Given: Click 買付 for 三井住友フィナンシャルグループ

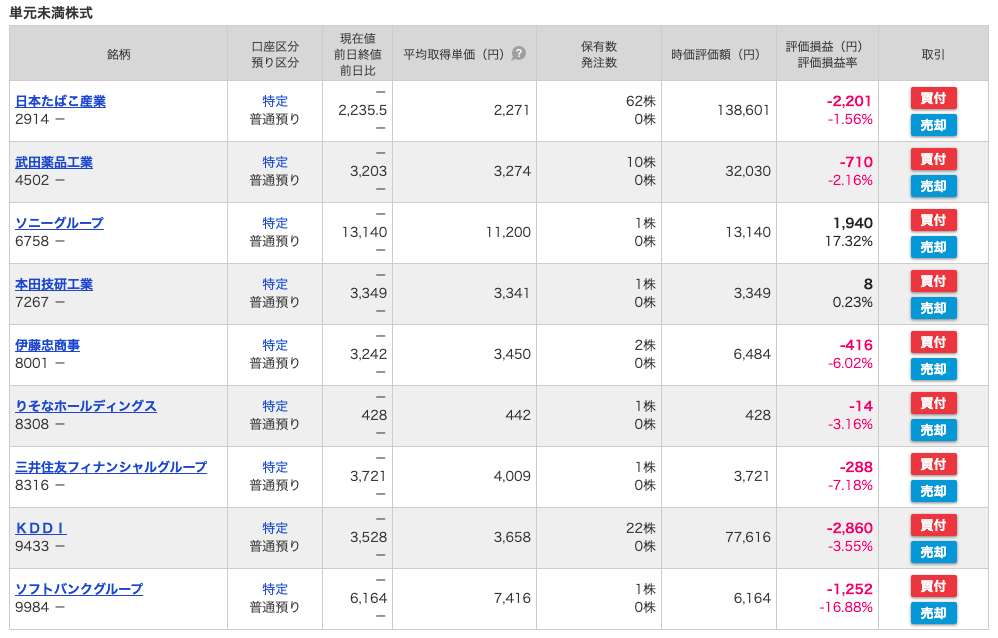Looking at the screenshot, I should [933, 464].
